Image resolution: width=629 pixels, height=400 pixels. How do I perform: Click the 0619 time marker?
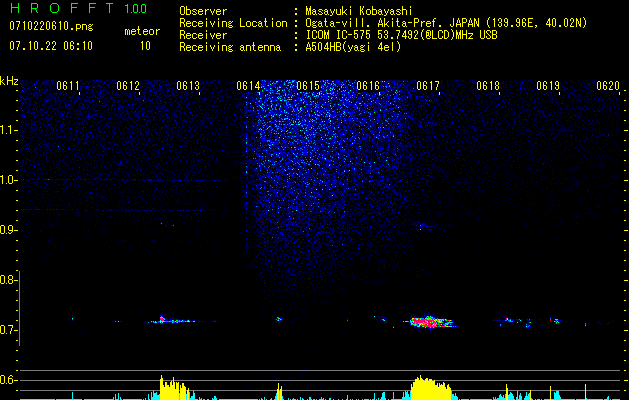click(x=548, y=86)
